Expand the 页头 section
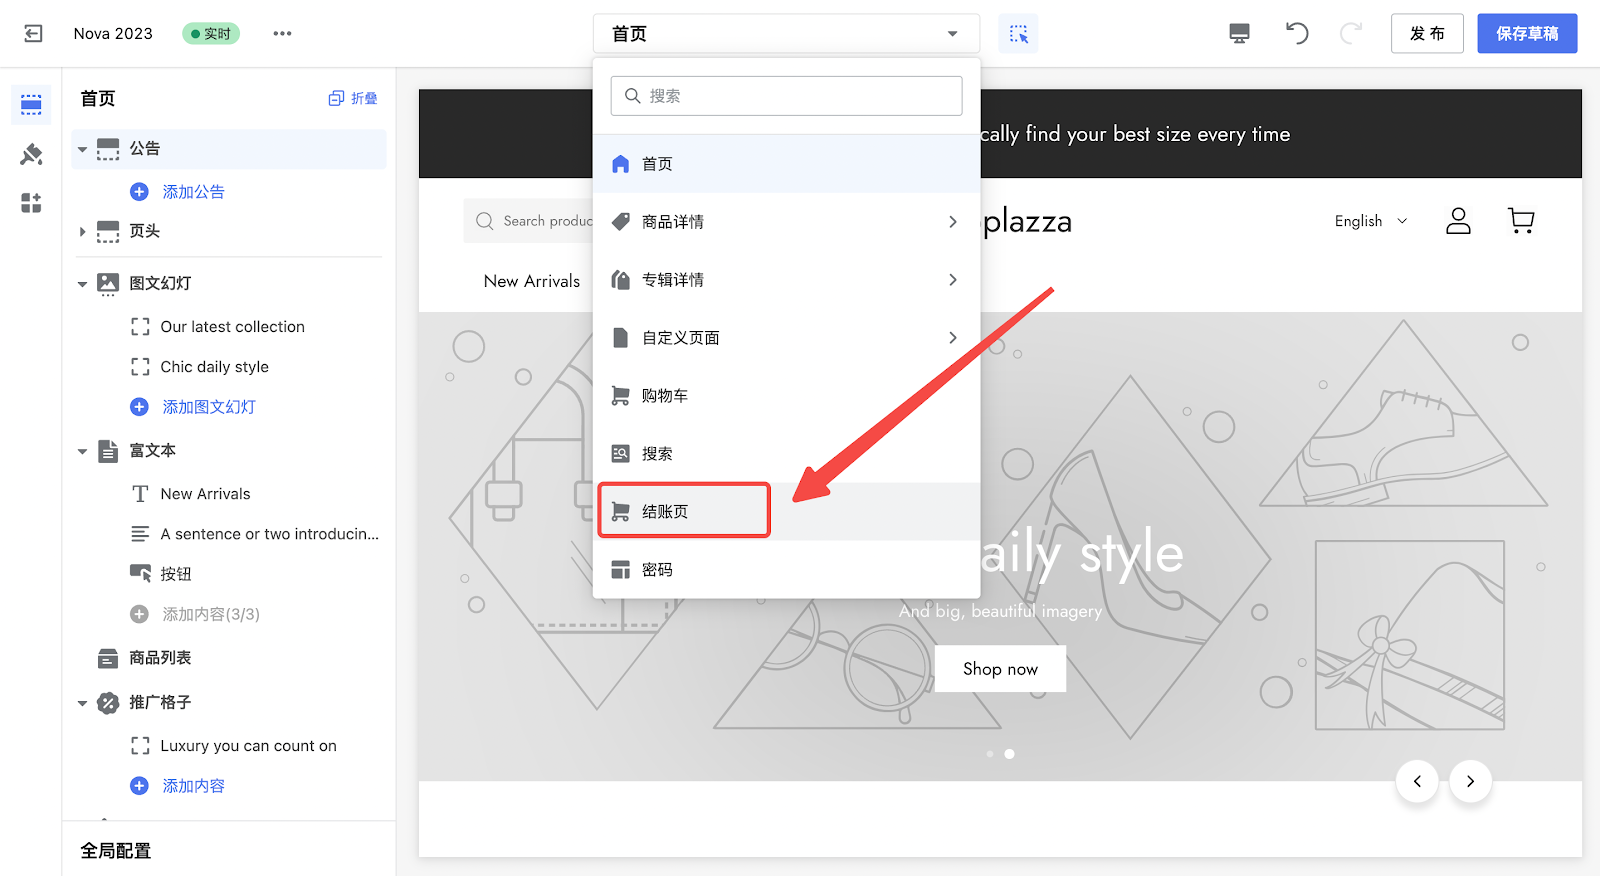The image size is (1600, 876). [x=83, y=232]
